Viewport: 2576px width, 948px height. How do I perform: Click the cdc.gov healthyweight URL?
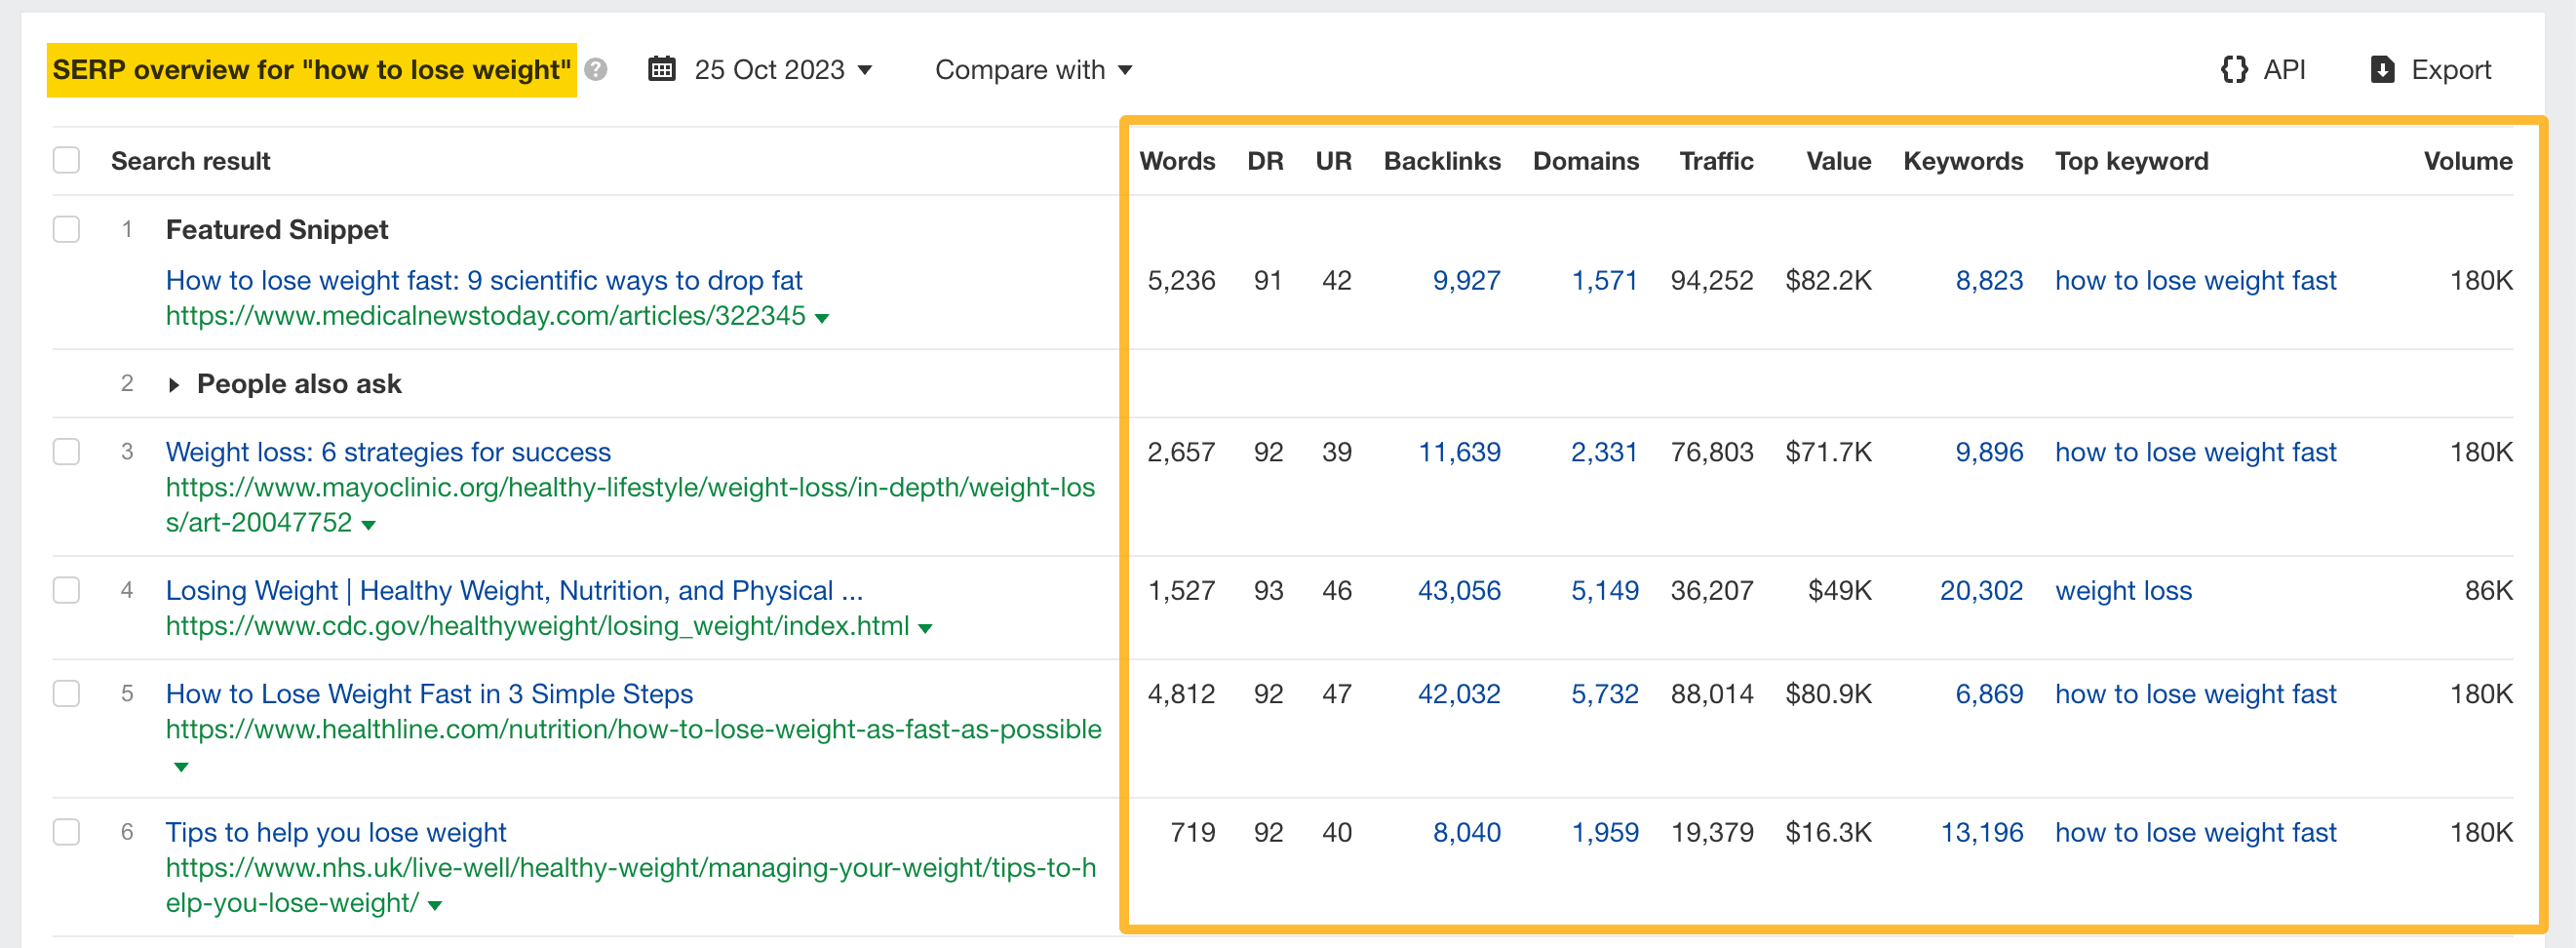537,626
